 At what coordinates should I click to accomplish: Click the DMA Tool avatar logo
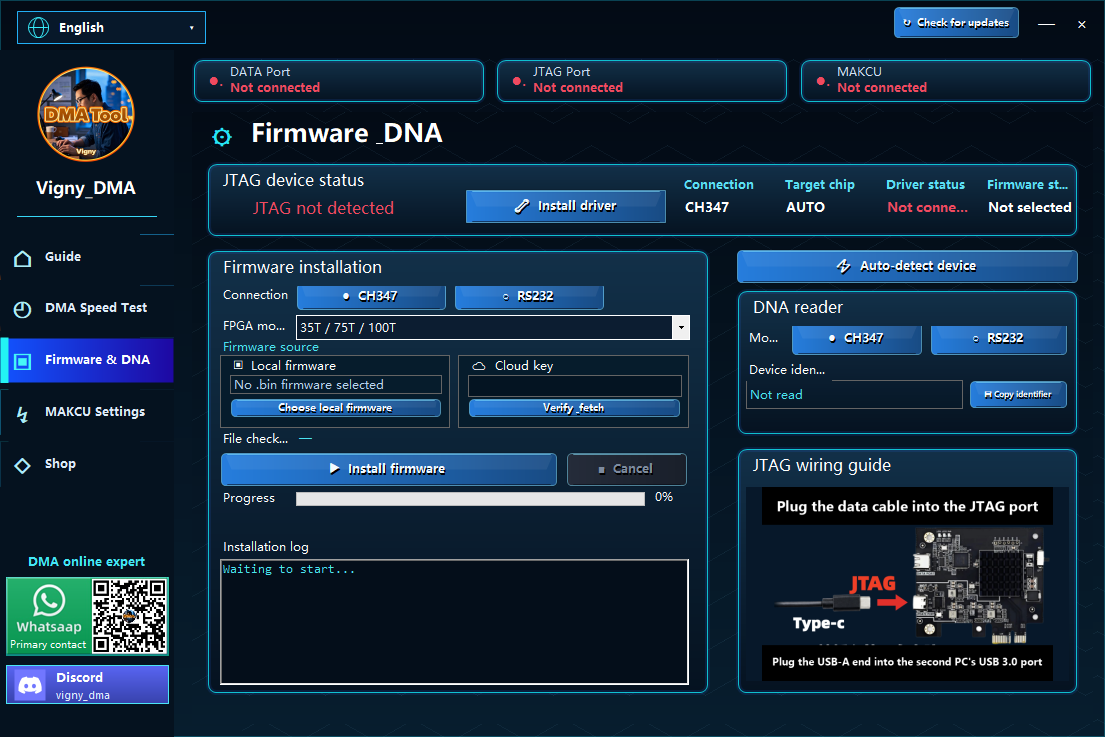click(x=85, y=114)
